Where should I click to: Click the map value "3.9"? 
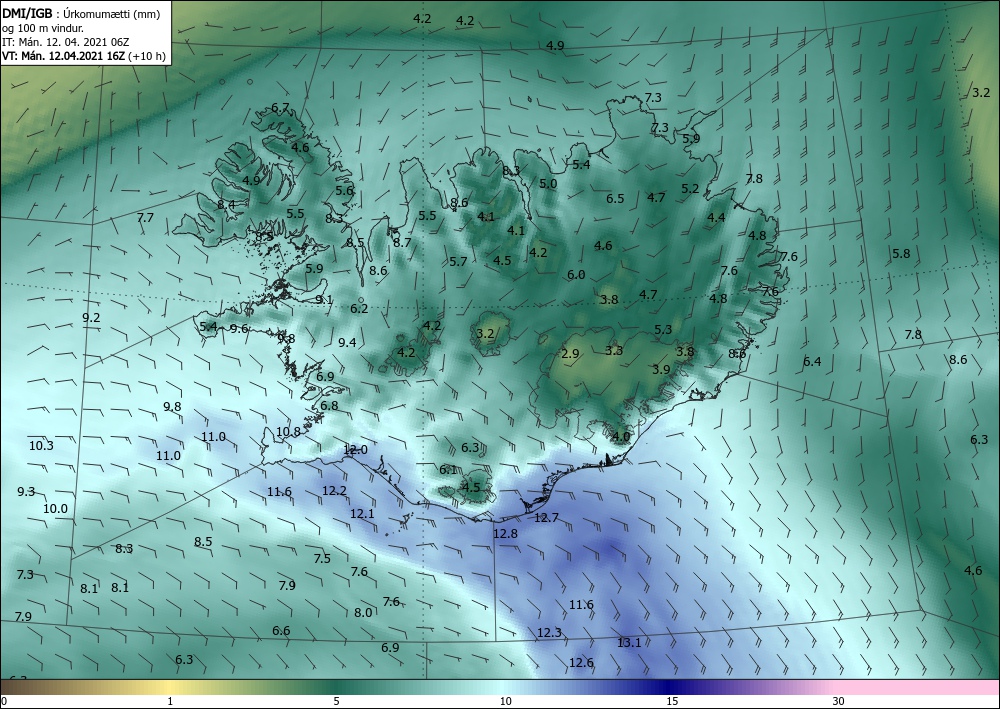pyautogui.click(x=661, y=370)
